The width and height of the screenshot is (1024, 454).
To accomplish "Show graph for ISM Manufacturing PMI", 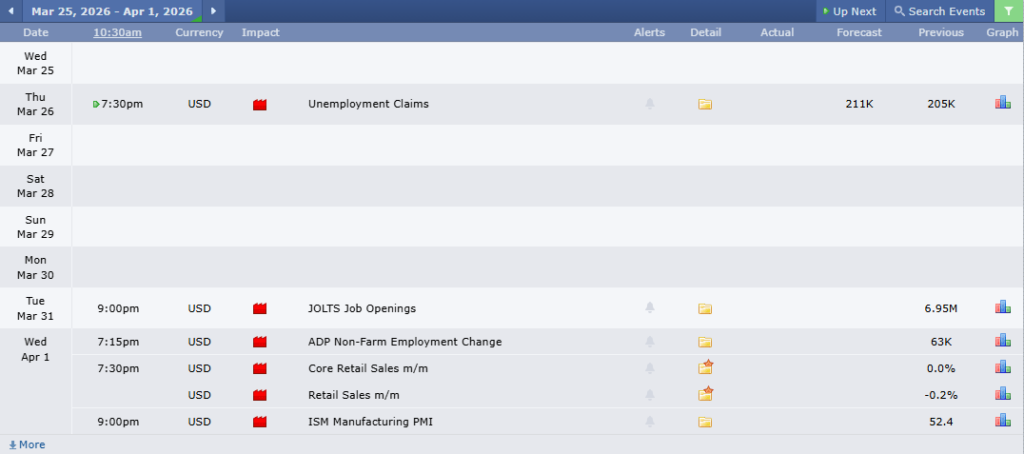I will coord(1002,421).
